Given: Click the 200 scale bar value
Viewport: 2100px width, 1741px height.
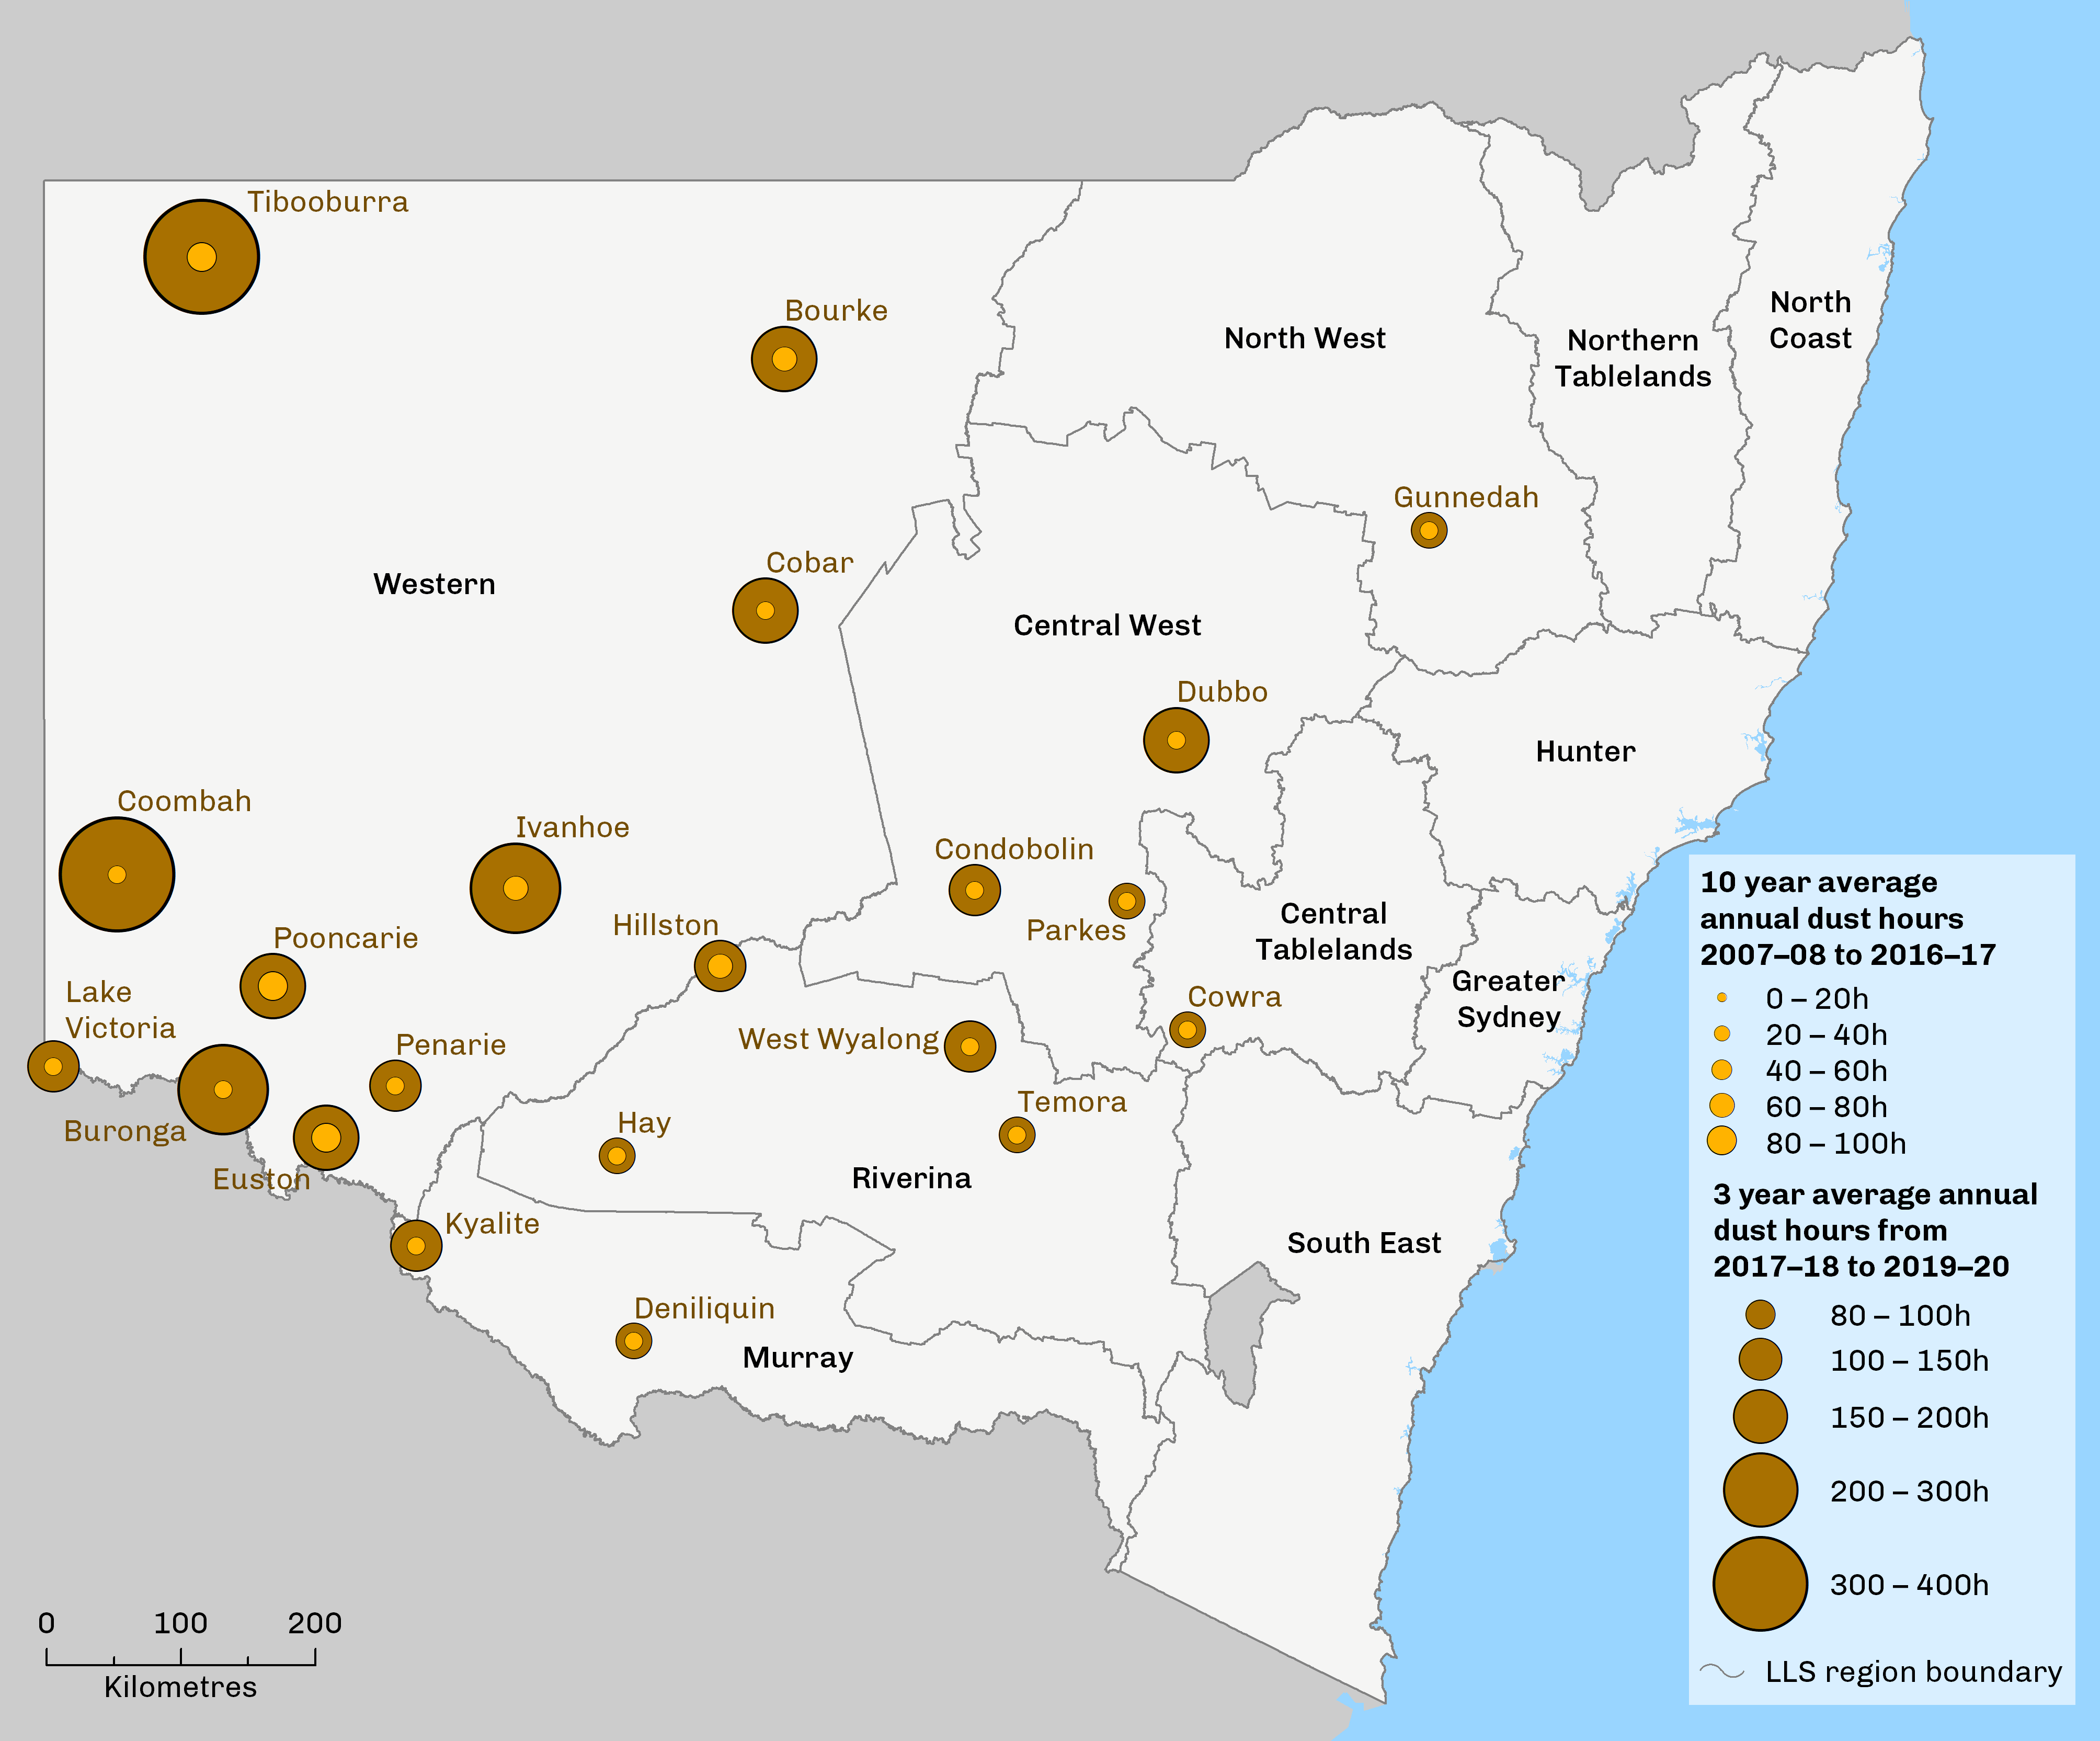Looking at the screenshot, I should click(x=314, y=1623).
